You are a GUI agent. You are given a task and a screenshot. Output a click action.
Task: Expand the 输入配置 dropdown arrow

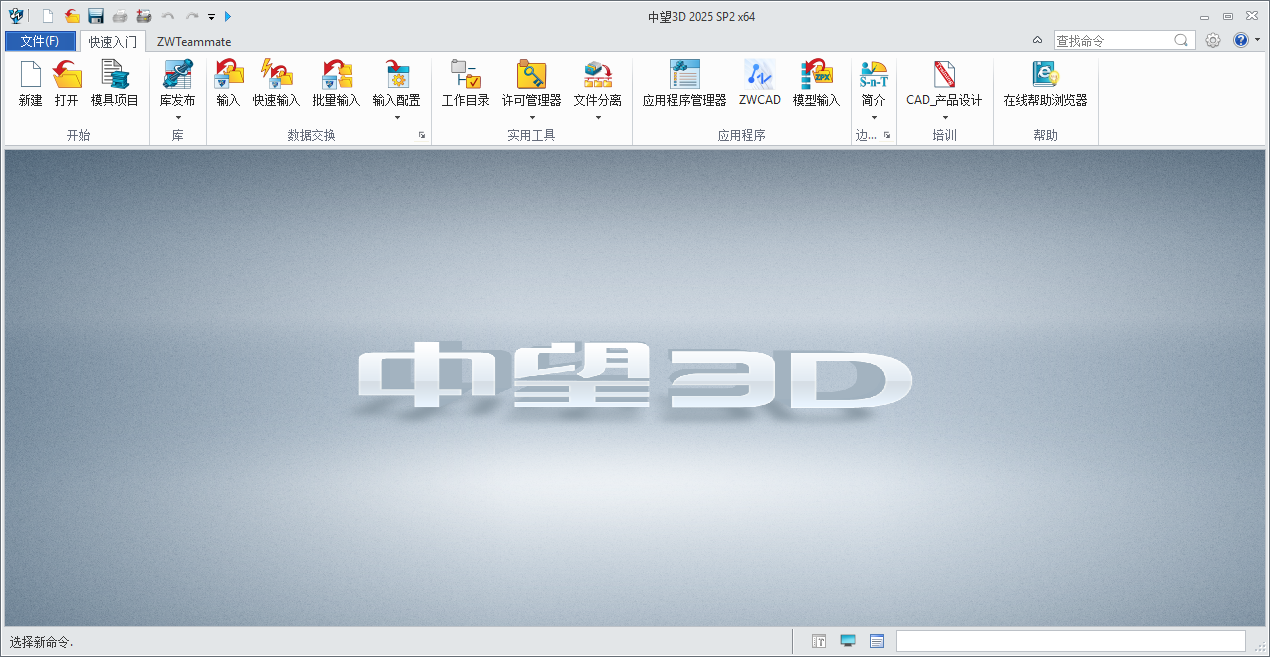pyautogui.click(x=397, y=118)
